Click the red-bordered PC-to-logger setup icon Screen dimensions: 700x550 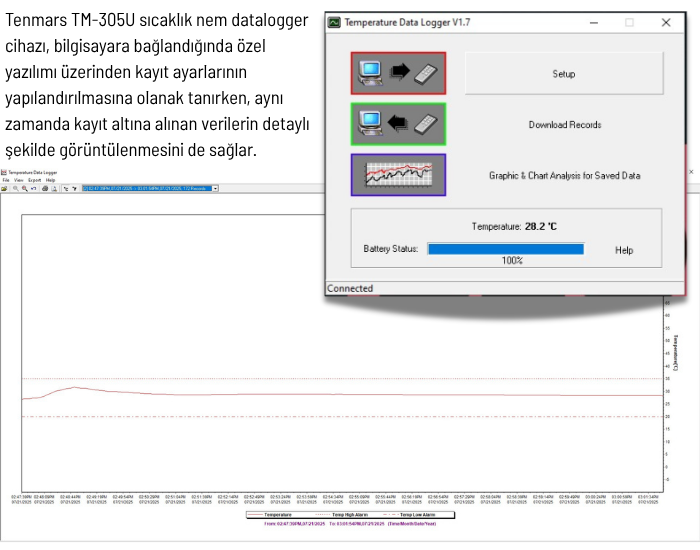[398, 73]
